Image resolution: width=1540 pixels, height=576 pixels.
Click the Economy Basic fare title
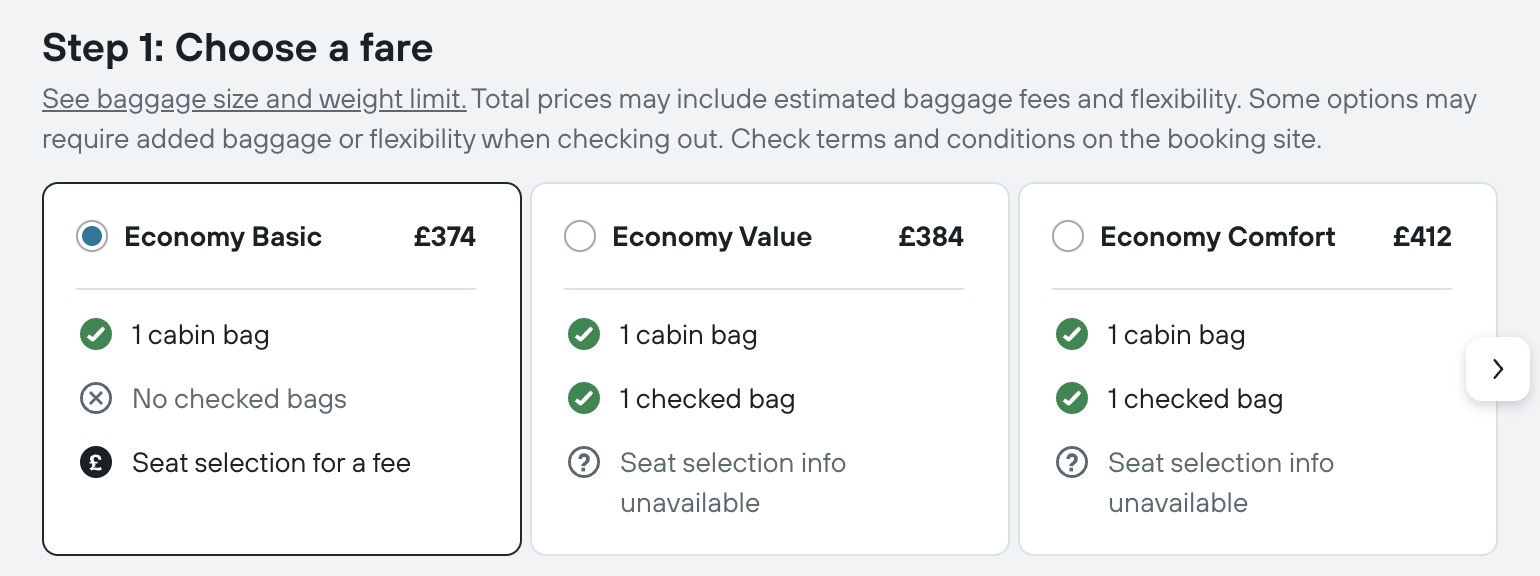tap(223, 237)
